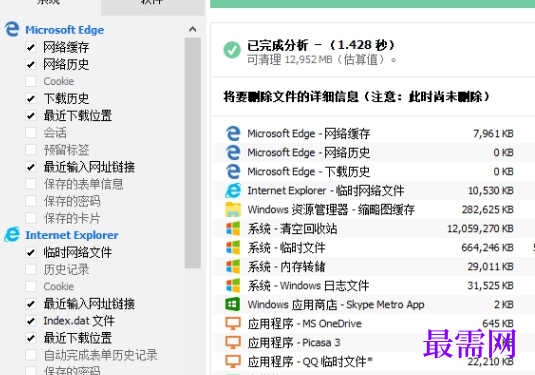Click the 282,625 KB size value
This screenshot has width=535, height=375.
point(488,210)
